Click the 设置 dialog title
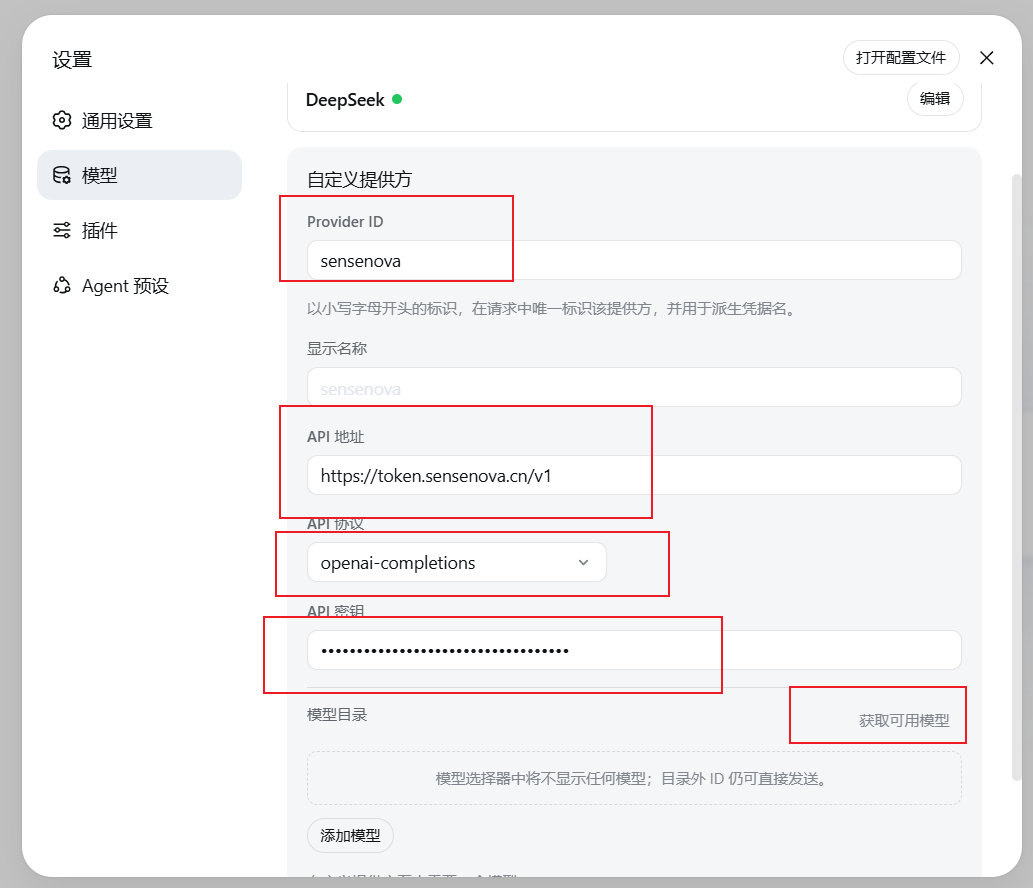The height and width of the screenshot is (888, 1033). (x=72, y=60)
